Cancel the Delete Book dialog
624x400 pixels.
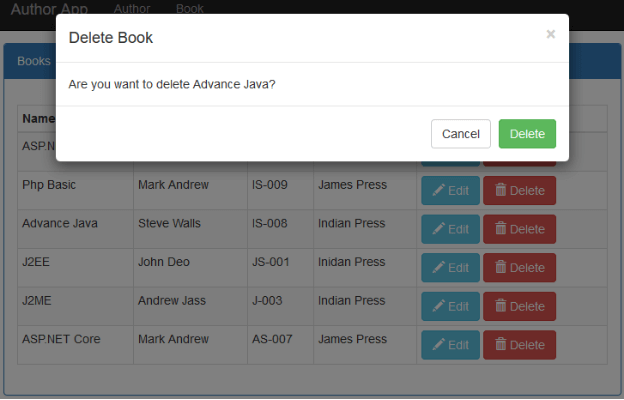tap(460, 134)
